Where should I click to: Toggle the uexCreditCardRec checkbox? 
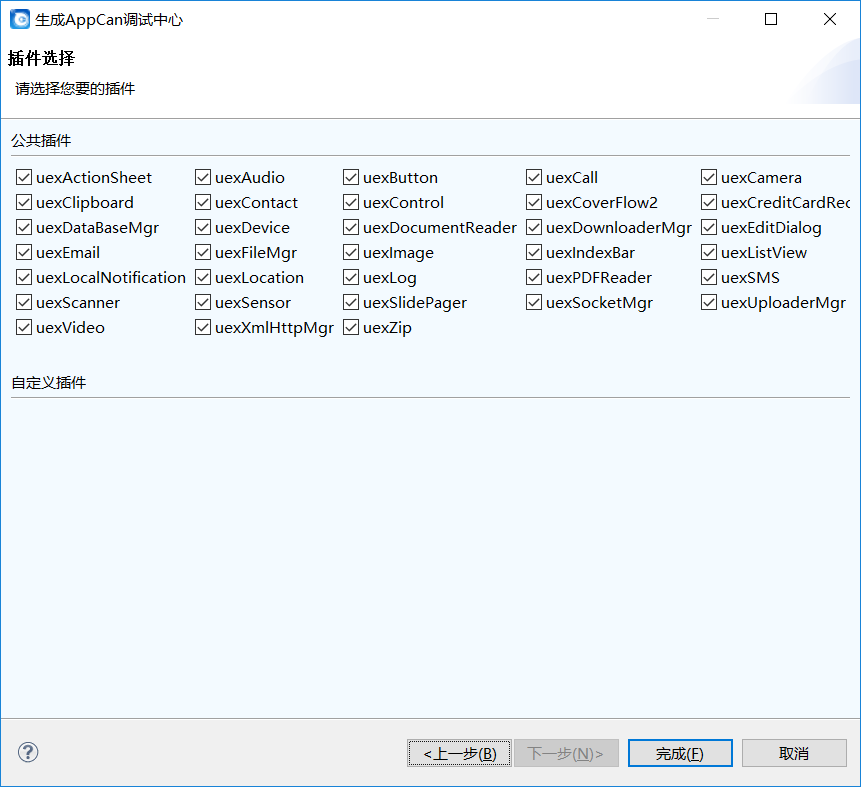pyautogui.click(x=709, y=202)
